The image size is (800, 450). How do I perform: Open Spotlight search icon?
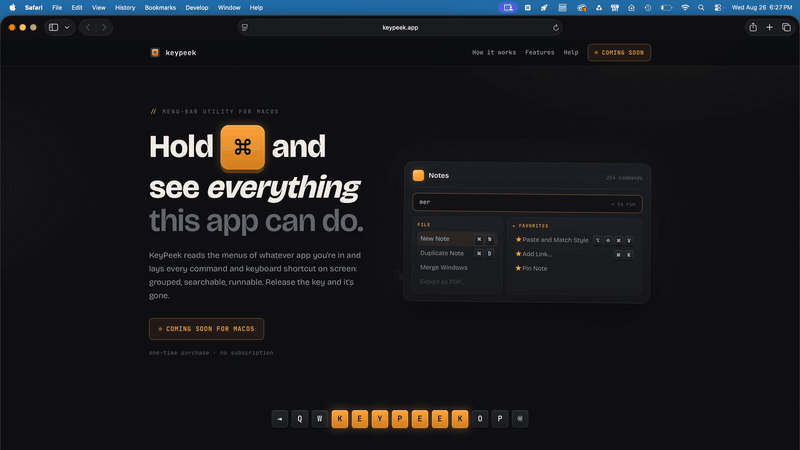[701, 8]
